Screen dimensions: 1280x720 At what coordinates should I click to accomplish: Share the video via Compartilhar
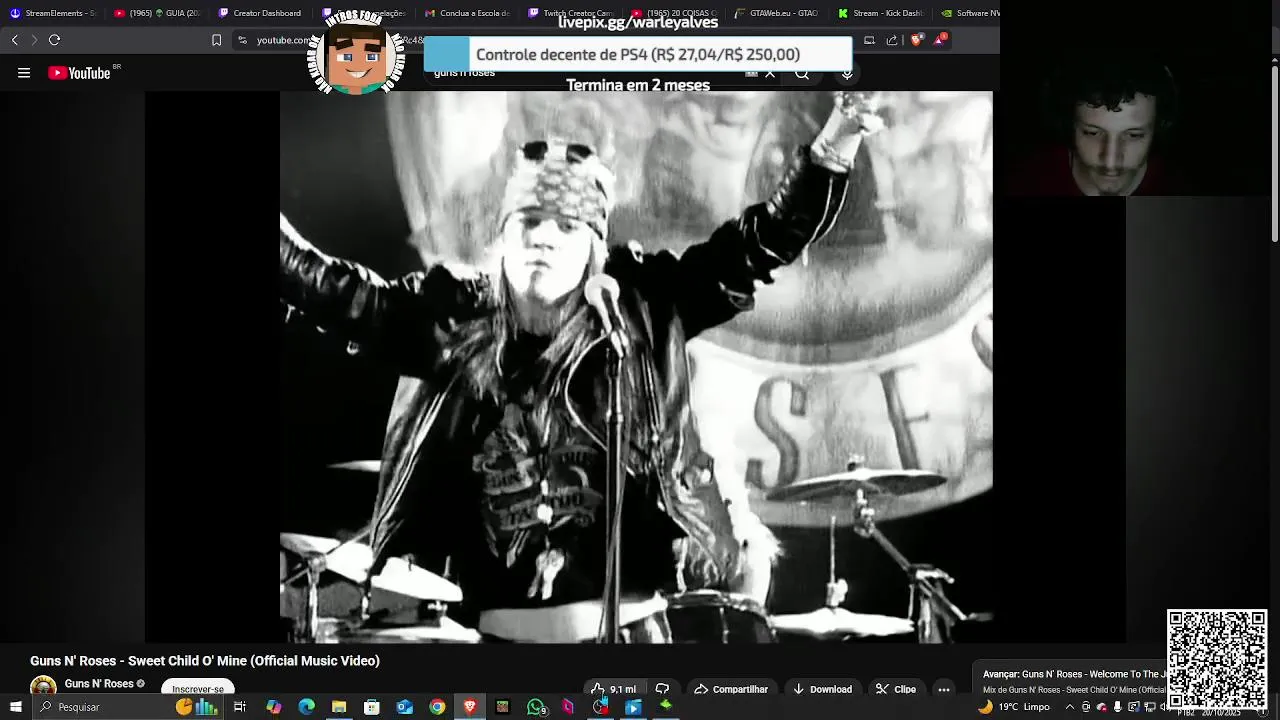pyautogui.click(x=731, y=689)
